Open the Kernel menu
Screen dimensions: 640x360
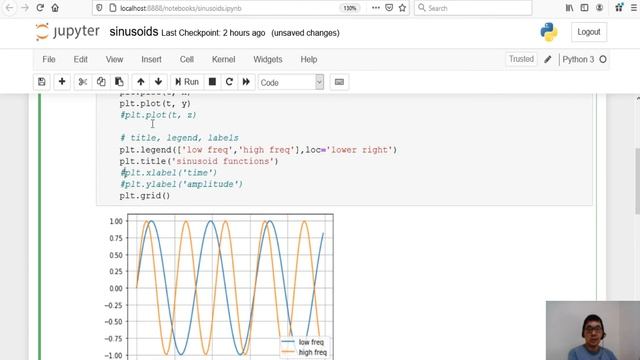(223, 60)
